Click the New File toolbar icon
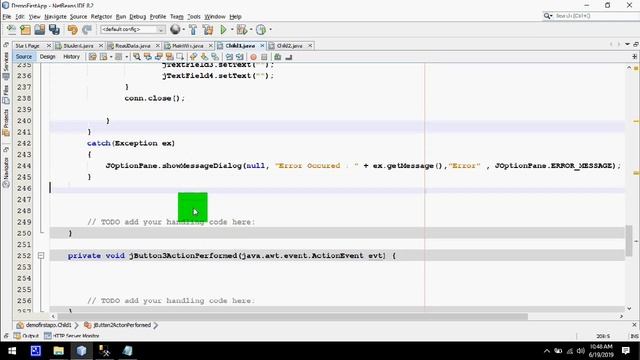 (11, 29)
